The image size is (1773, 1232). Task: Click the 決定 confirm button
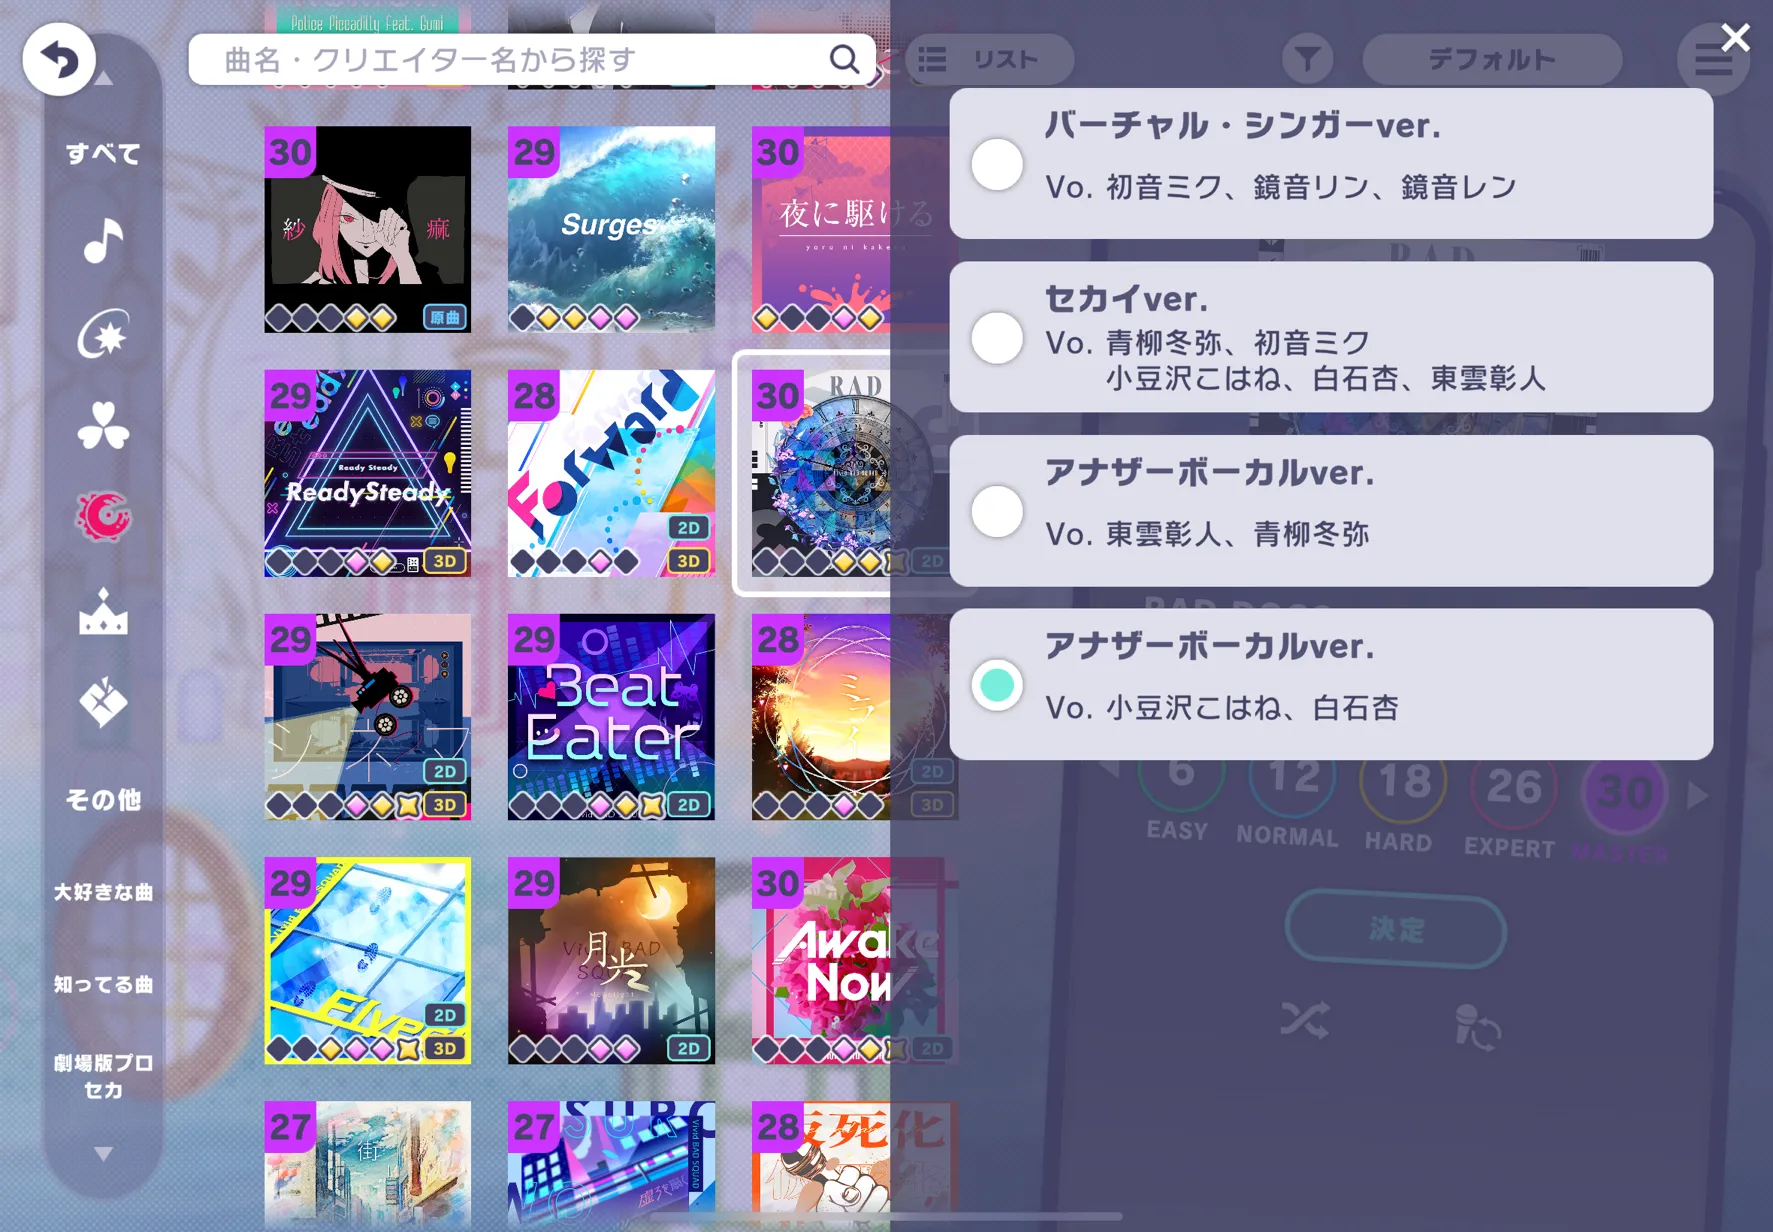(x=1396, y=929)
